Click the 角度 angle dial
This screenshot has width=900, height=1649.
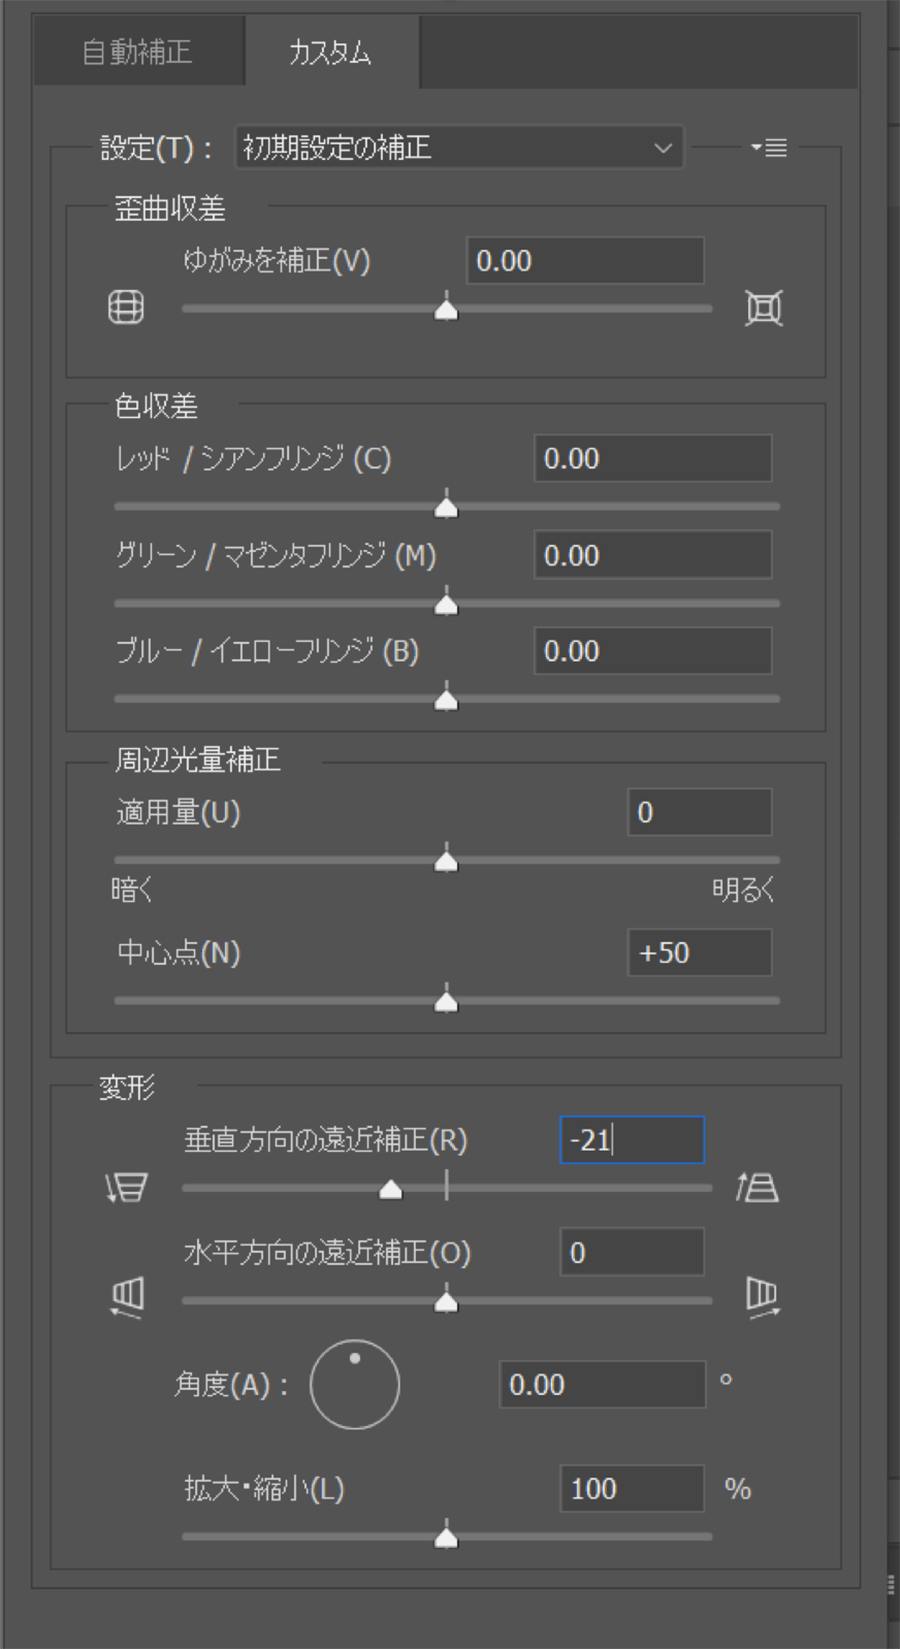click(x=355, y=1384)
